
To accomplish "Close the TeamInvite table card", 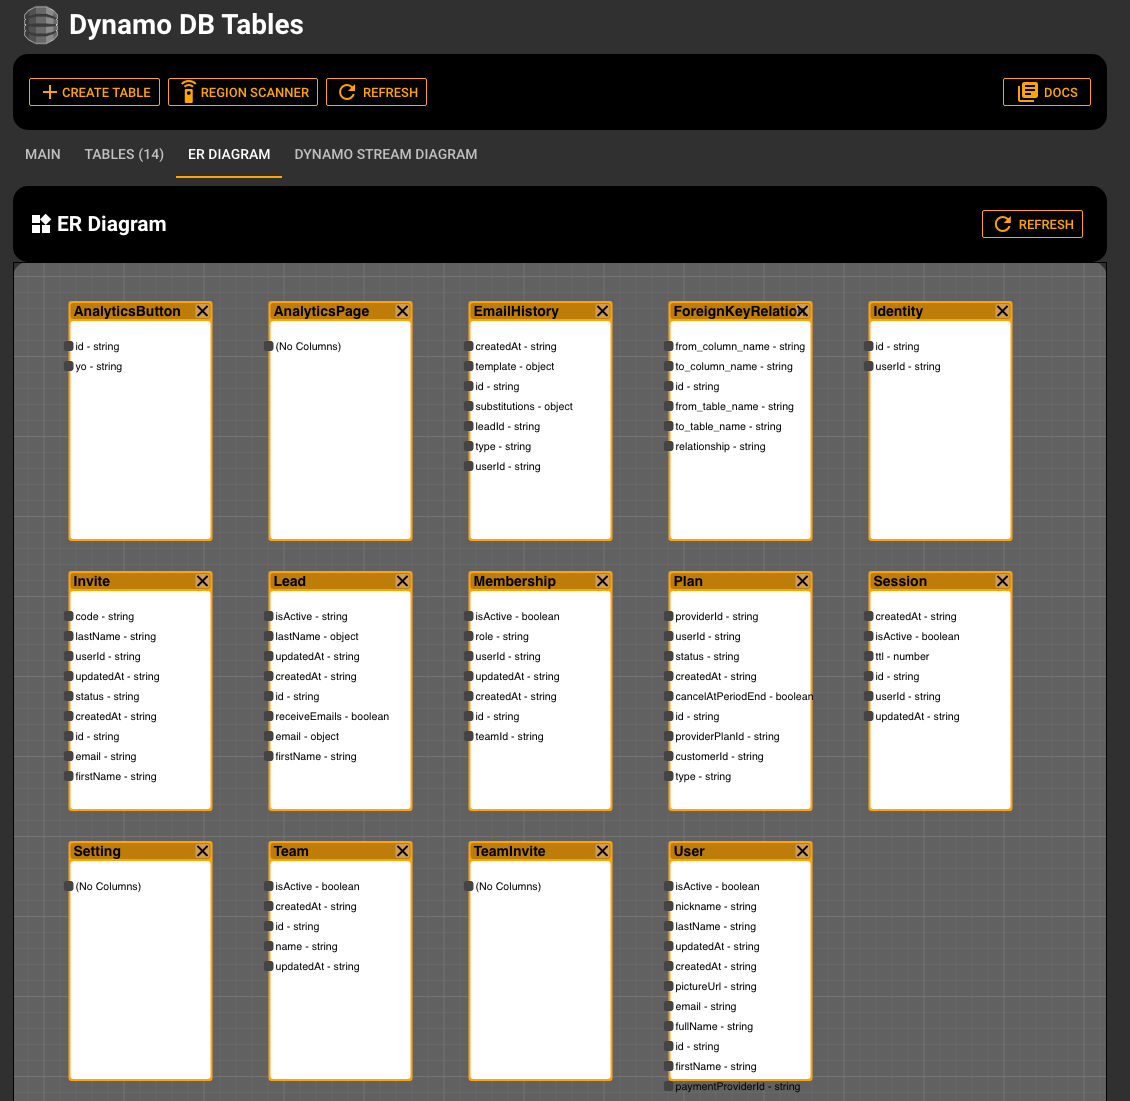I will [602, 852].
